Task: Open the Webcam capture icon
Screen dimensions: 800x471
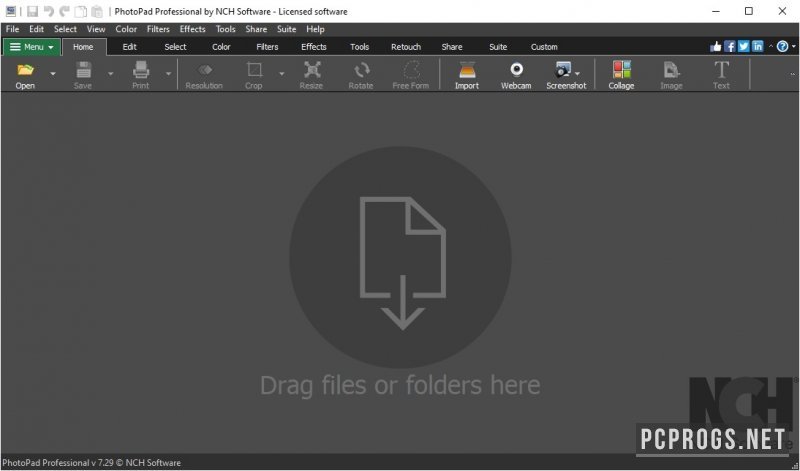Action: tap(516, 69)
